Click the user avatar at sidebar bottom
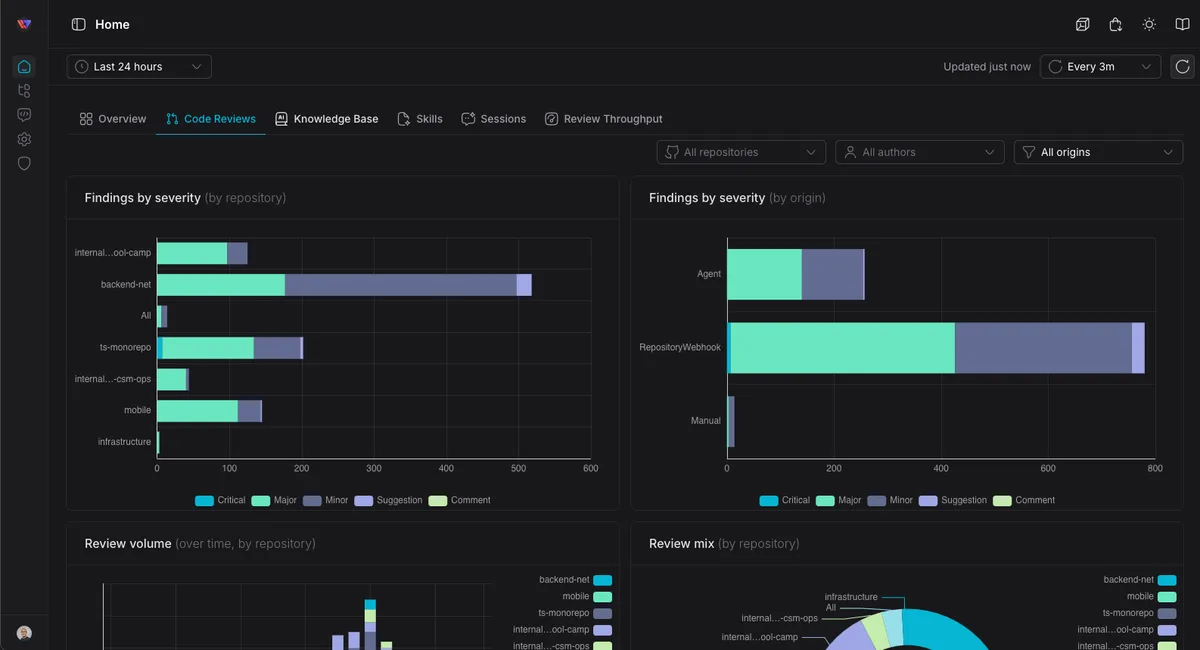This screenshot has height=650, width=1200. [x=24, y=633]
